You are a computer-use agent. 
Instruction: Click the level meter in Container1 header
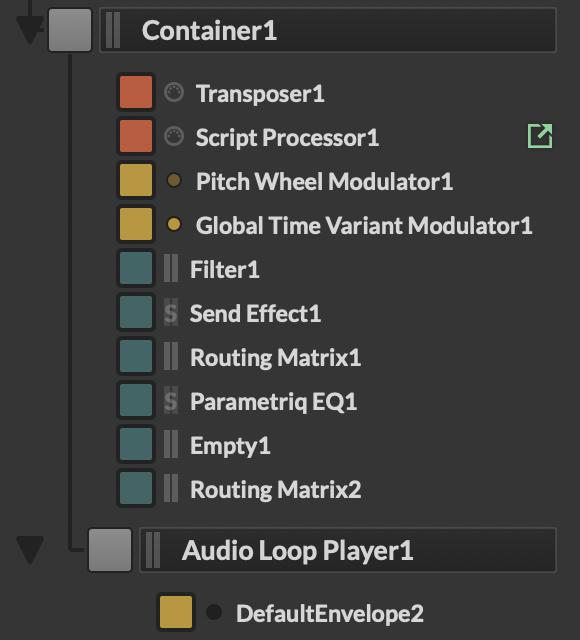click(x=113, y=30)
